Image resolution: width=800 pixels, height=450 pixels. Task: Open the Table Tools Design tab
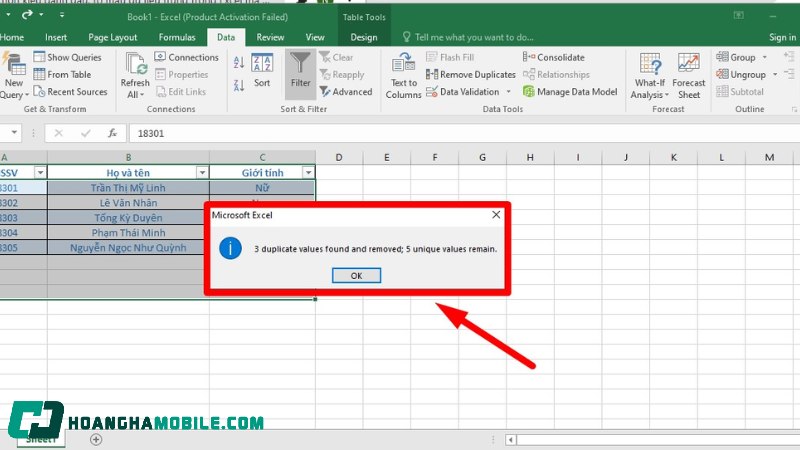click(x=364, y=37)
